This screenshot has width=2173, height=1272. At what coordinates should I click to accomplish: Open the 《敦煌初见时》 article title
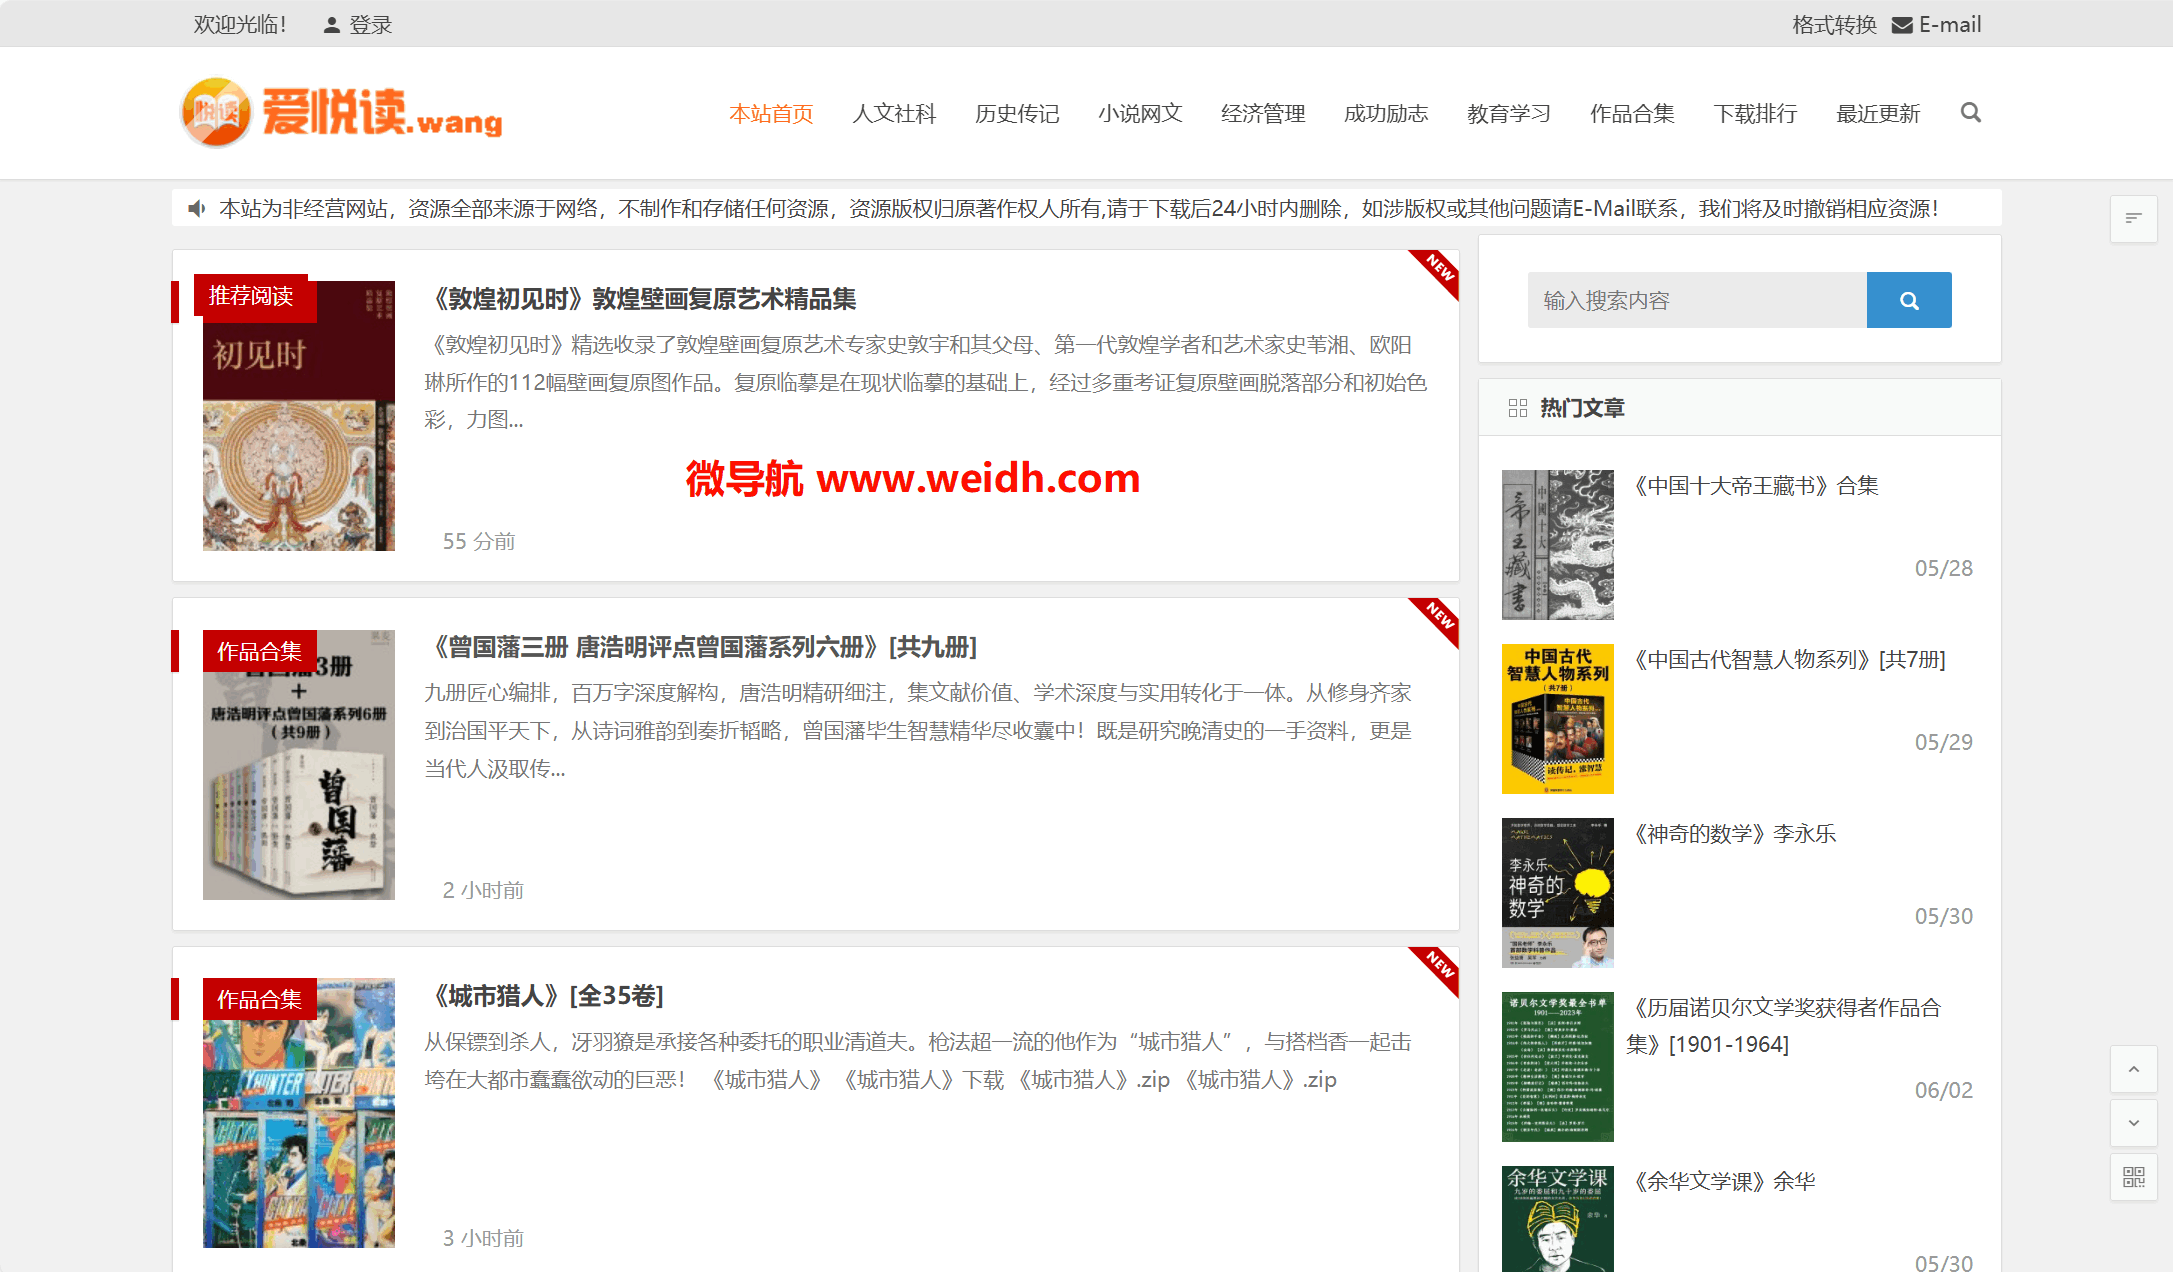[641, 299]
